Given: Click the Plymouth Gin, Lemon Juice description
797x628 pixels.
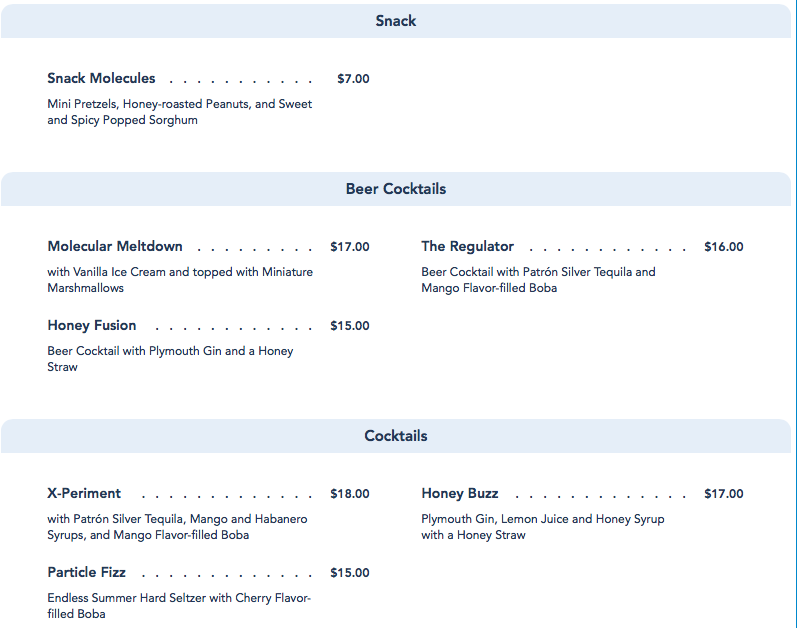Looking at the screenshot, I should point(542,527).
